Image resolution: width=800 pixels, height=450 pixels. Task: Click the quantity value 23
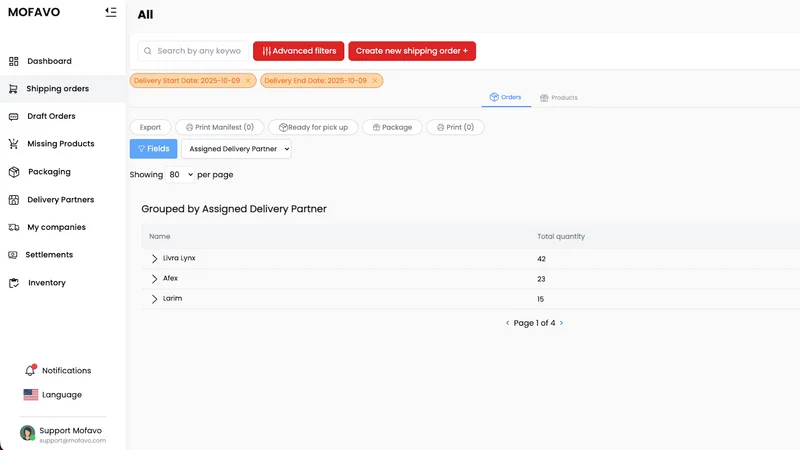(541, 279)
